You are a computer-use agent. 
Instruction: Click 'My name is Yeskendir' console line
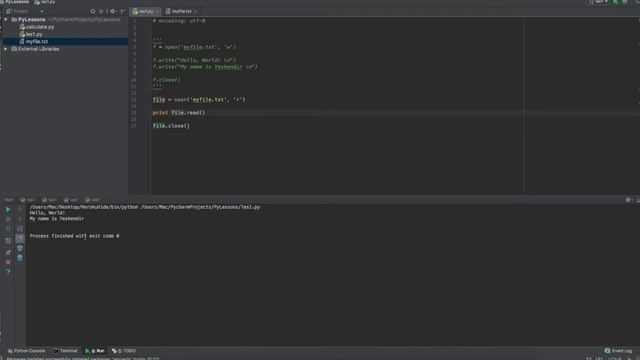(57, 218)
